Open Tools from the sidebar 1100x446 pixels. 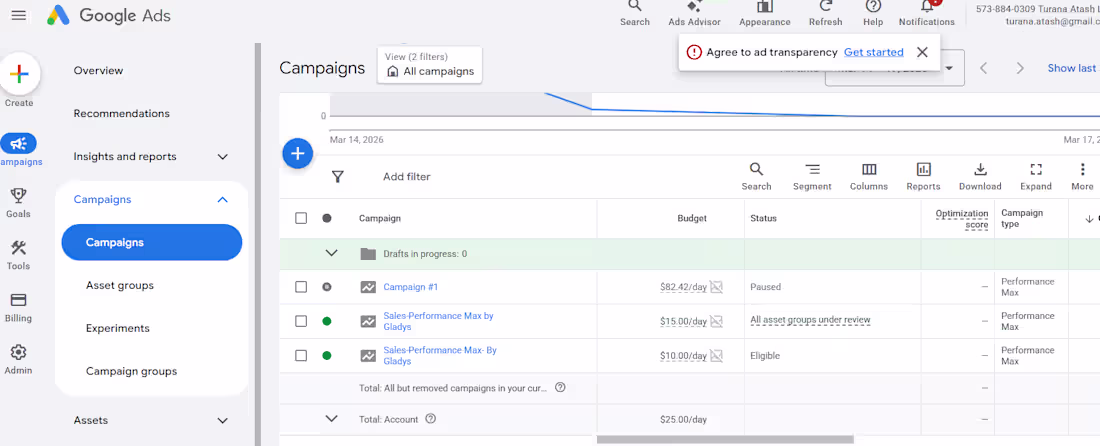click(x=18, y=255)
